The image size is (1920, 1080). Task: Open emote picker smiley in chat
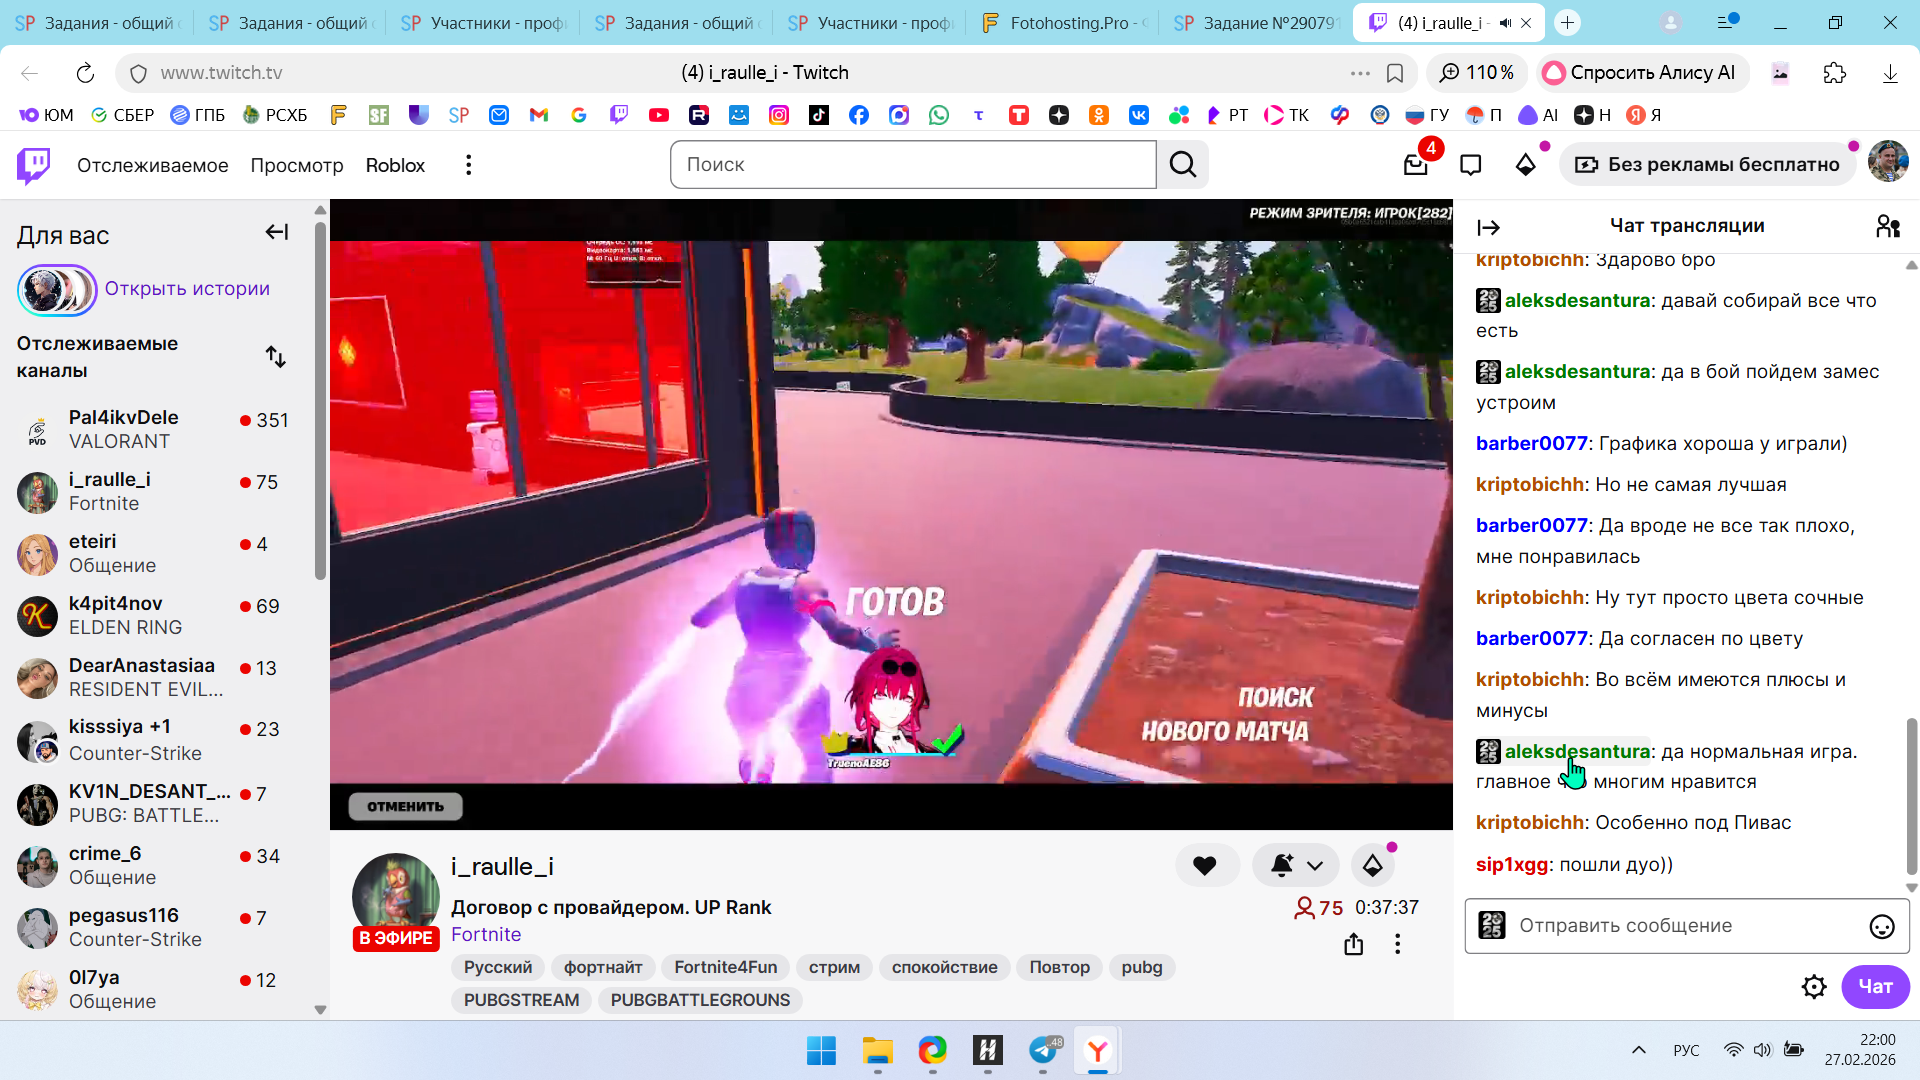pos(1881,927)
